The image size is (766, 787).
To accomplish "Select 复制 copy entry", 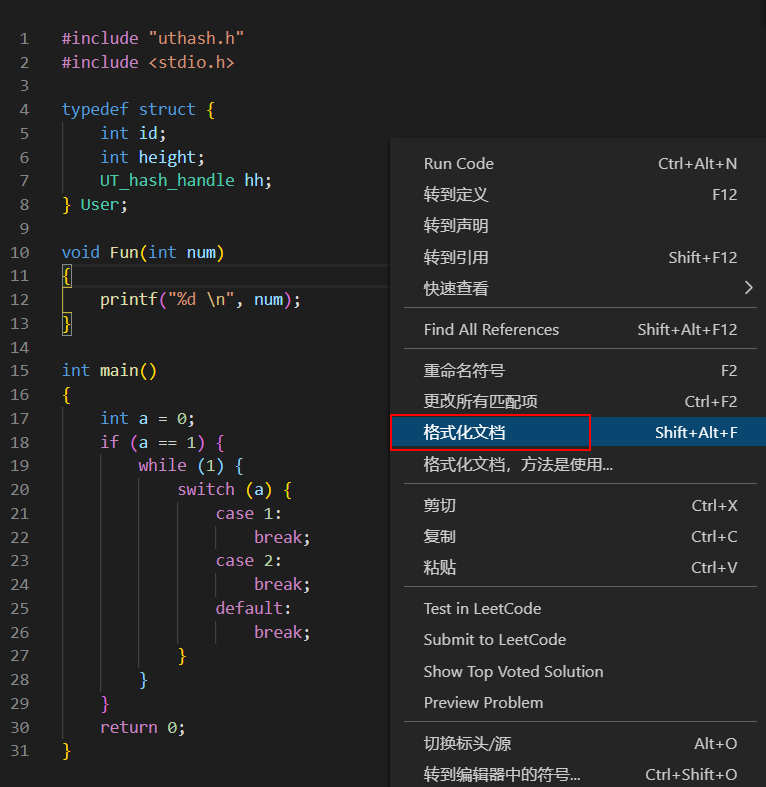I will point(580,537).
